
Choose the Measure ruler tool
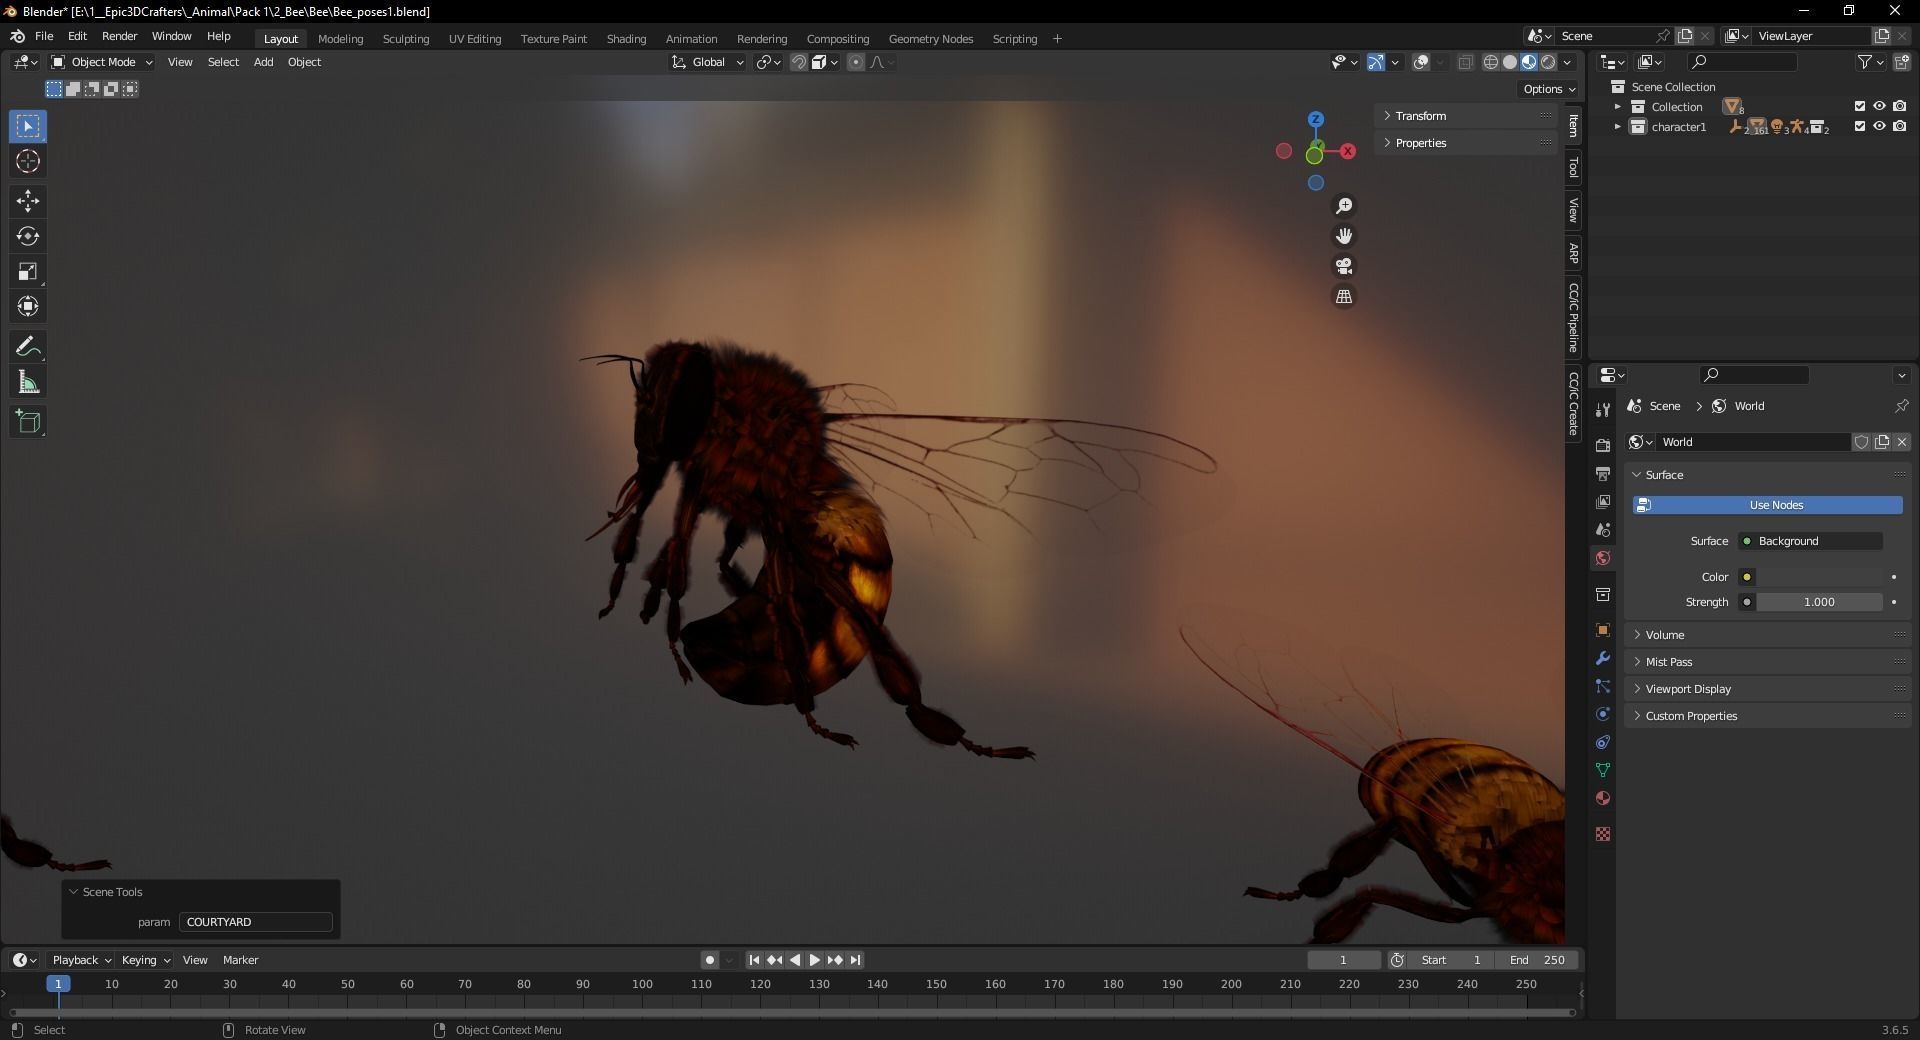[x=28, y=382]
